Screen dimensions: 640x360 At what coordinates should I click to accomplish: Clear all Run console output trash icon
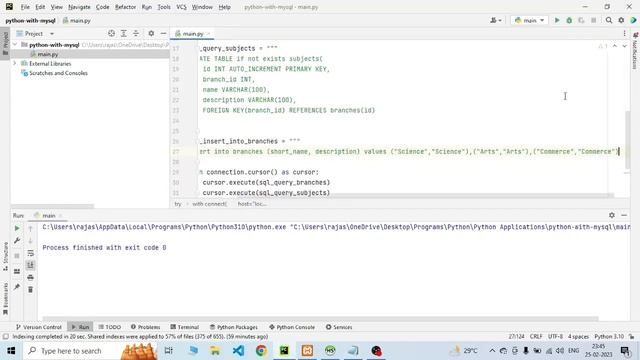tap(31, 290)
